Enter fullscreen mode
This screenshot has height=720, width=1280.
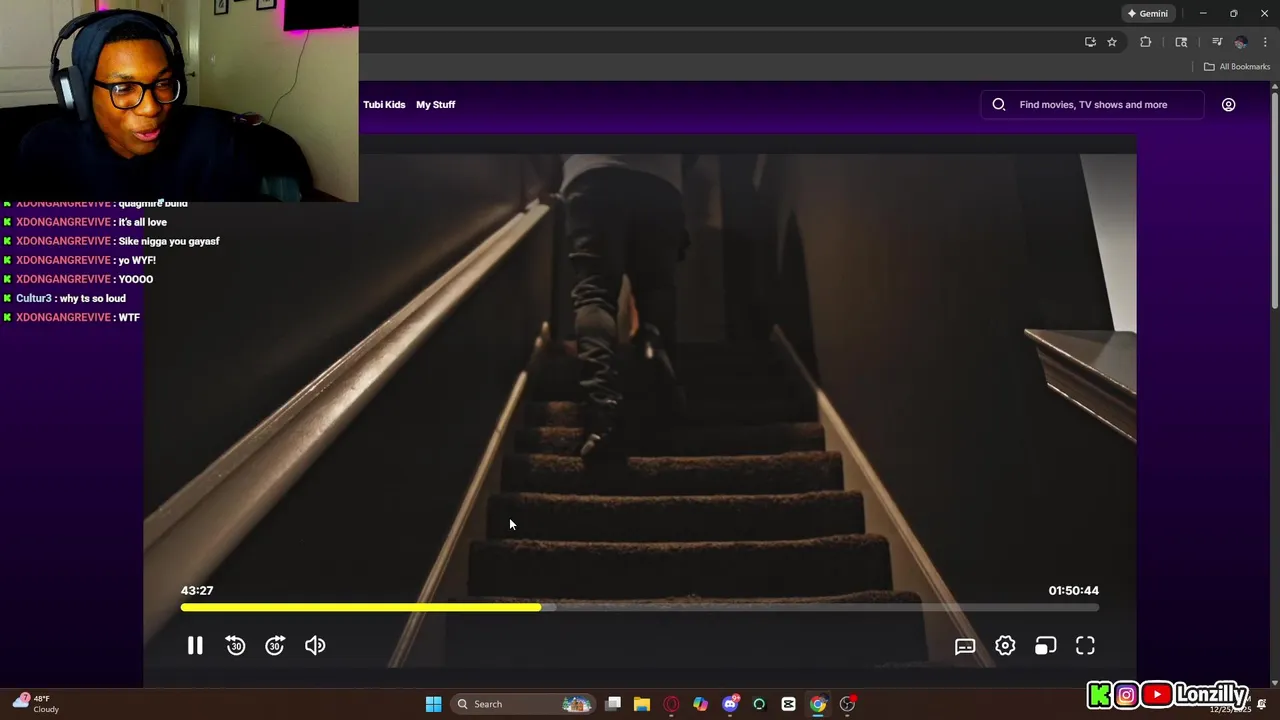coord(1085,646)
